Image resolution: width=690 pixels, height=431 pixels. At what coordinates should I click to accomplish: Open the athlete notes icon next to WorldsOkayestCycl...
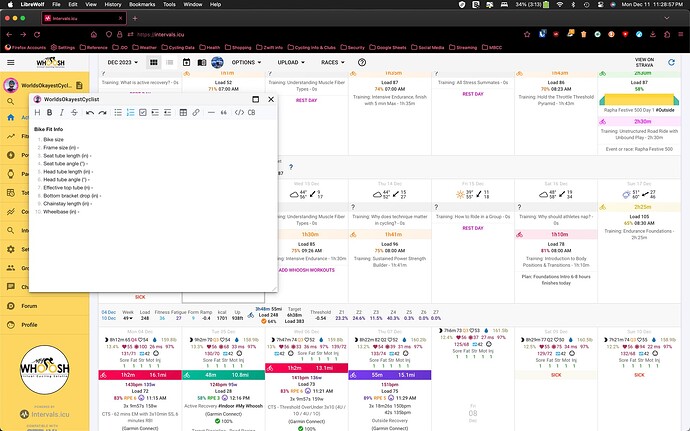[x=79, y=85]
